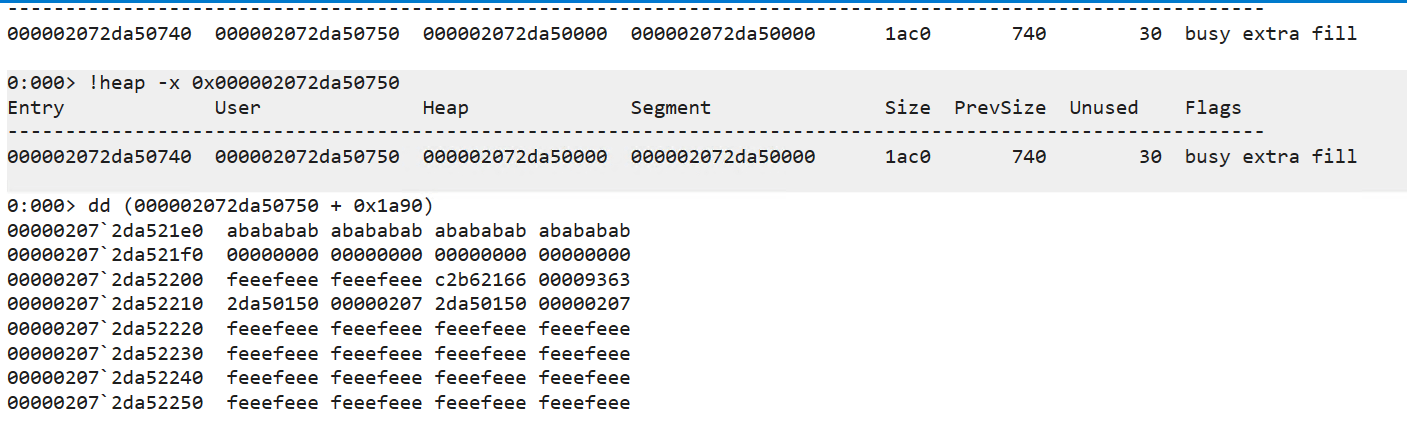The image size is (1407, 427).
Task: Click the last dump address 00000207`2da52250
Action: click(x=104, y=403)
